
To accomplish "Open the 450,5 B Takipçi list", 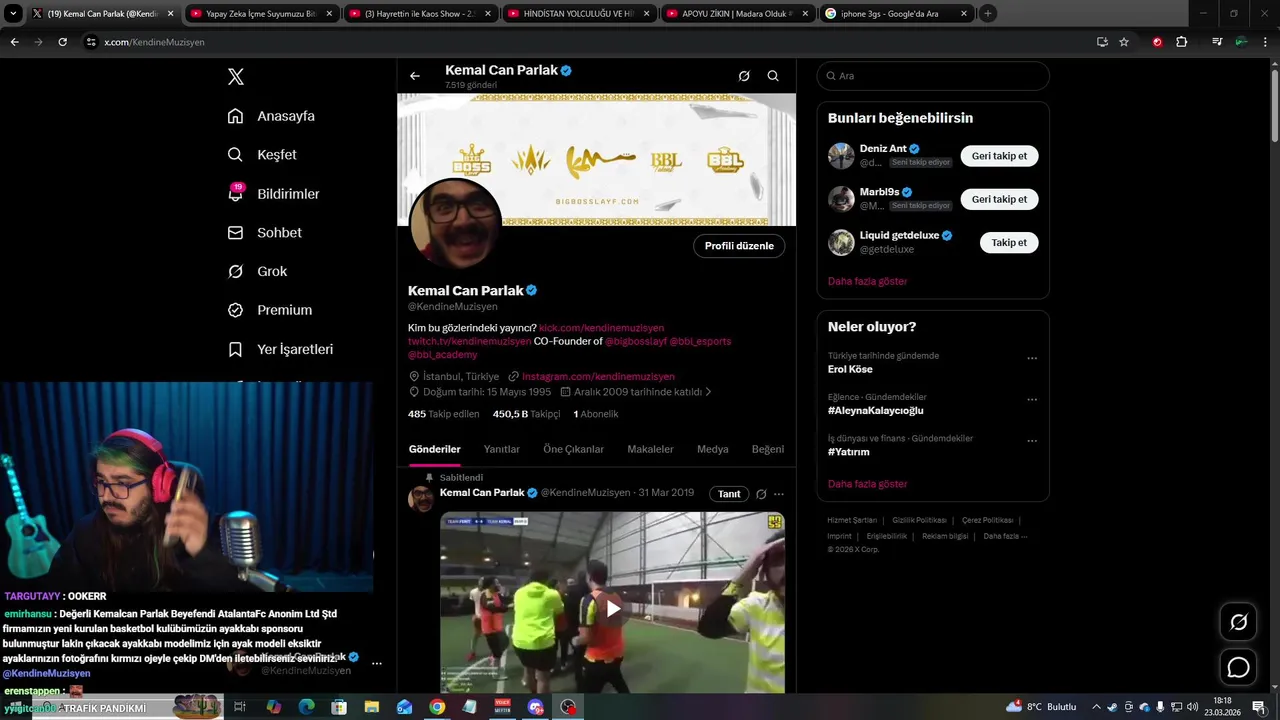I will (x=526, y=414).
